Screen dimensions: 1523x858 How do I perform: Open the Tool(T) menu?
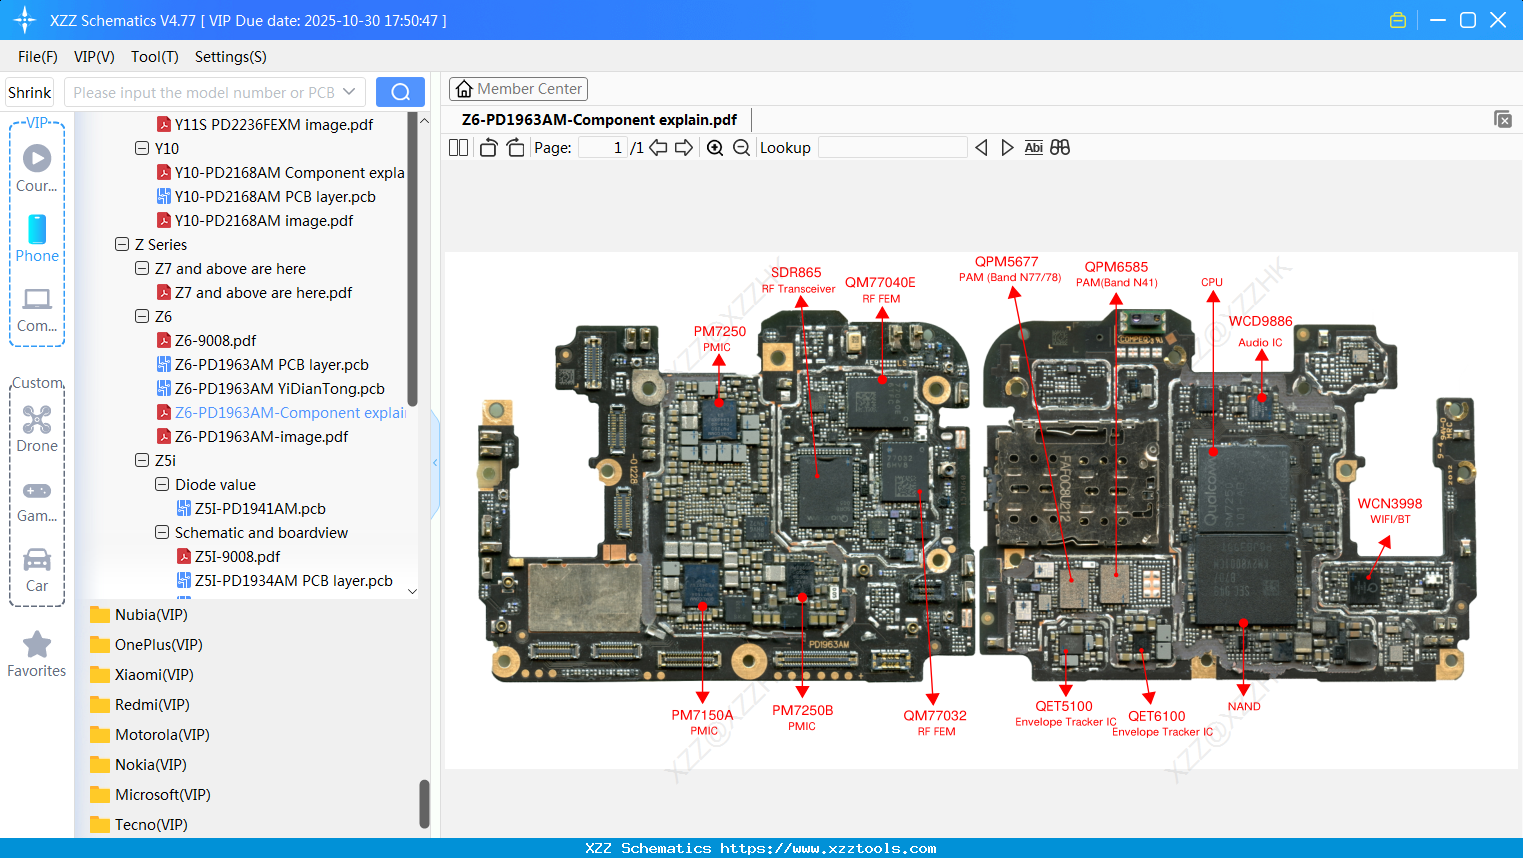(x=154, y=57)
